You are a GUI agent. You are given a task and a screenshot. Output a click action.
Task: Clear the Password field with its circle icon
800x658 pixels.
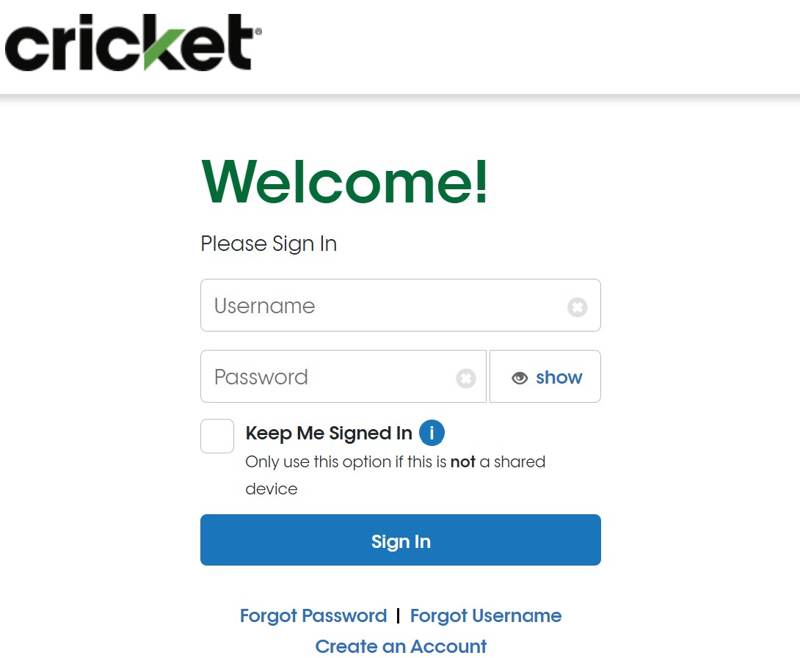click(466, 378)
